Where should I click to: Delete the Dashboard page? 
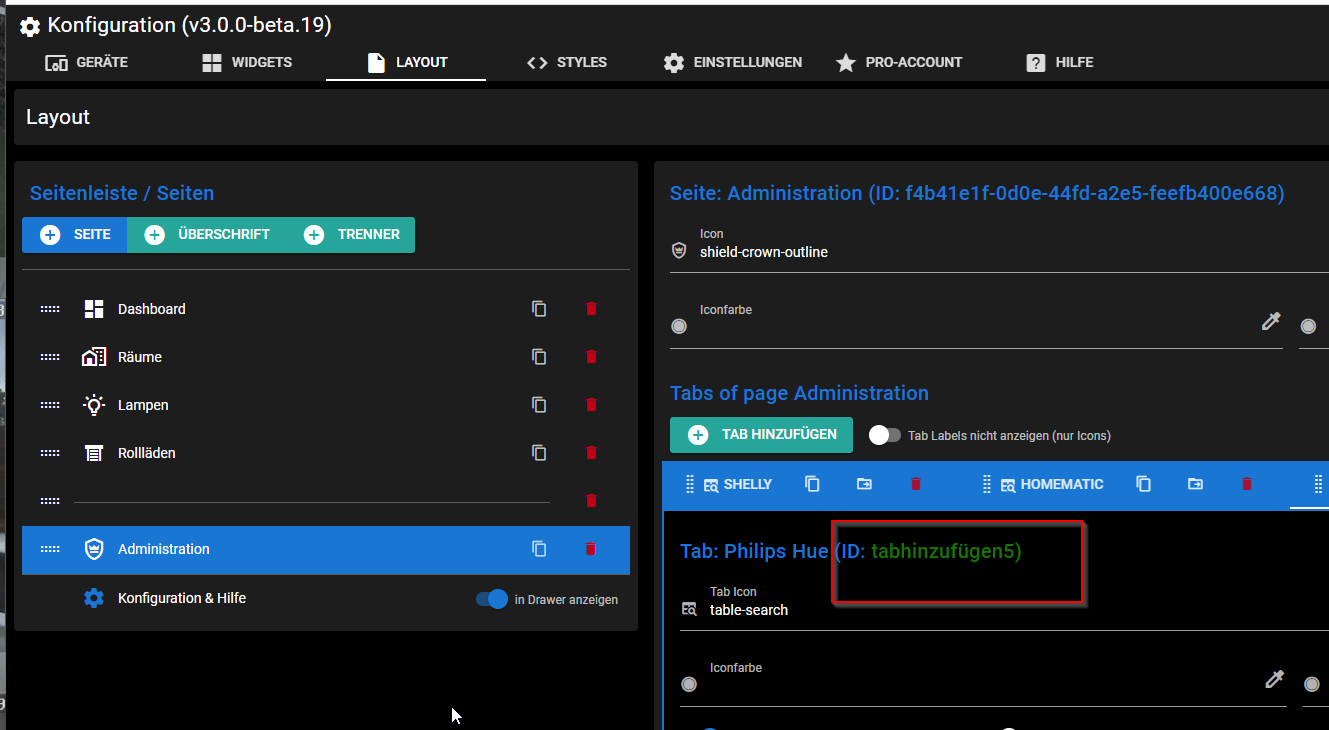tap(591, 309)
